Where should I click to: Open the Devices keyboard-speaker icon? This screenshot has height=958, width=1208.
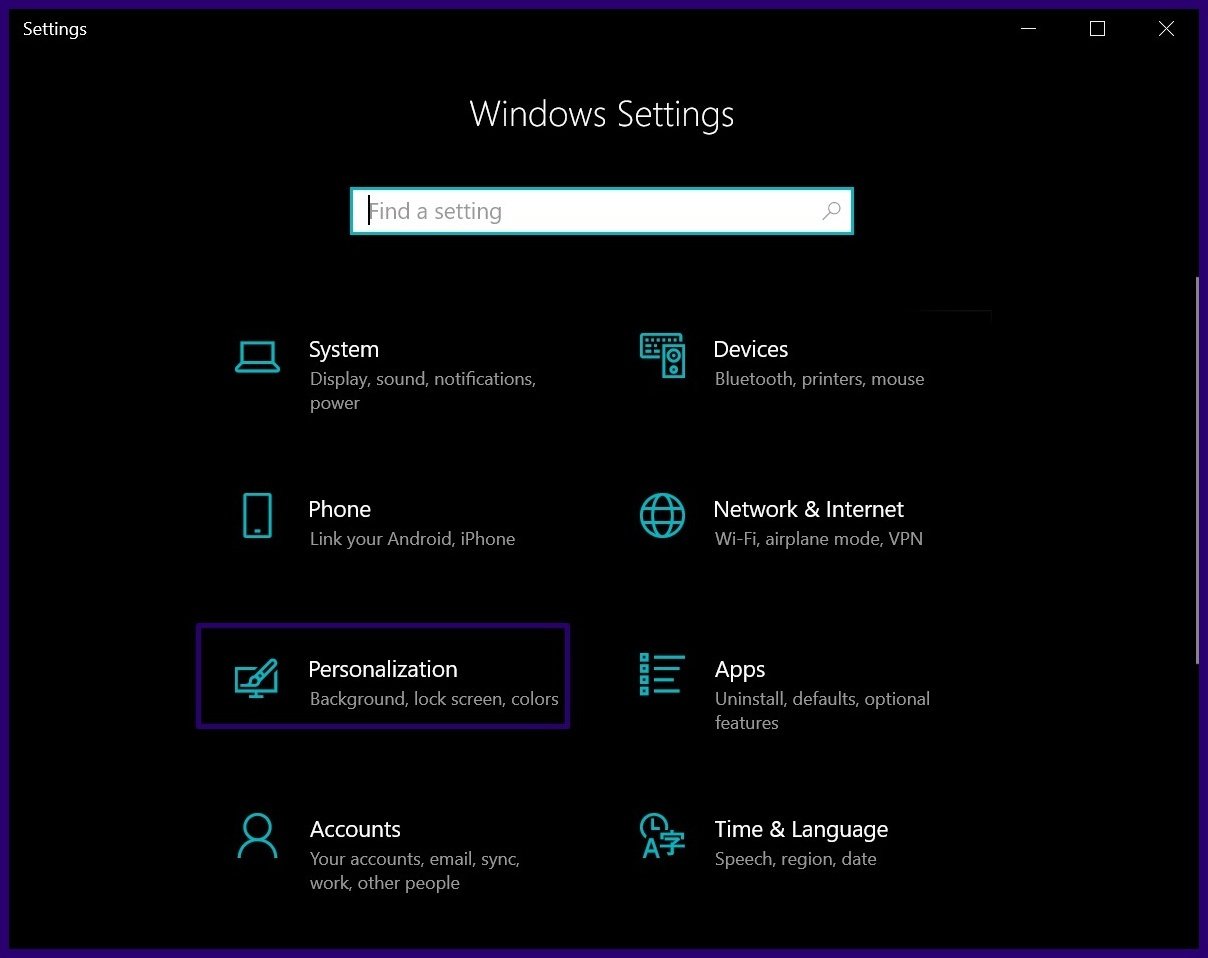(662, 356)
